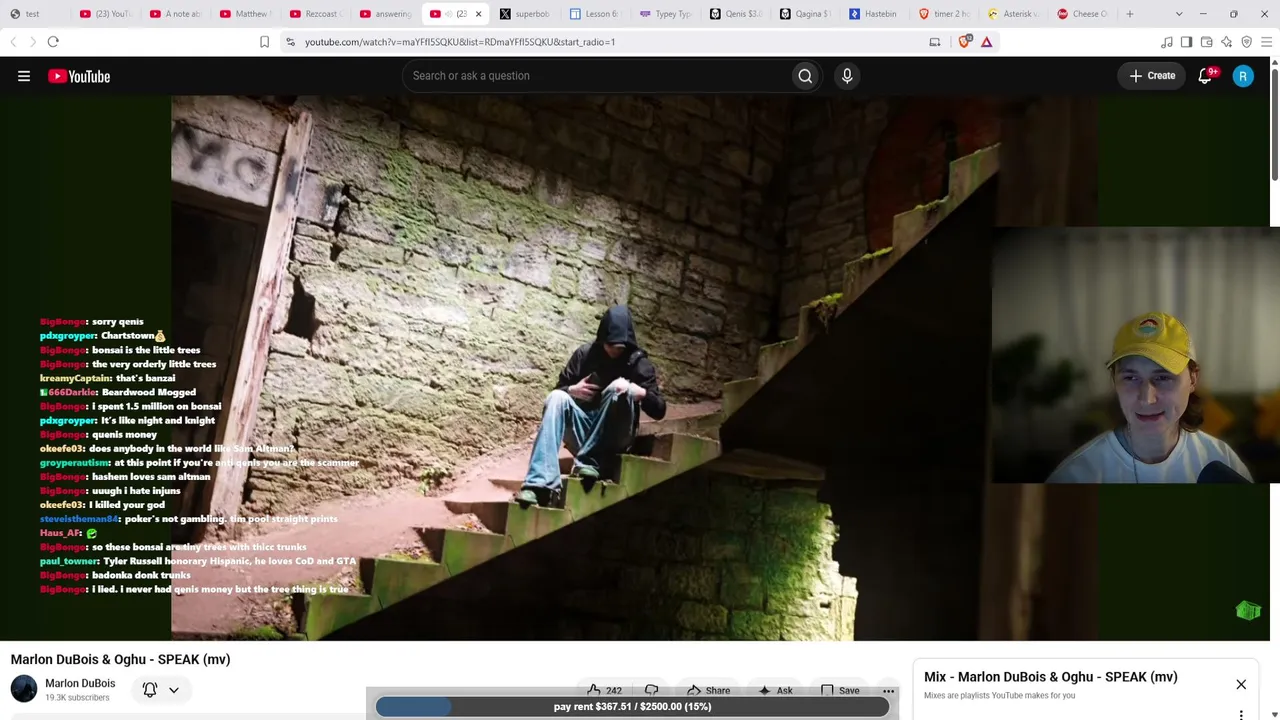Open the browser media playlist music-note icon

click(x=1167, y=42)
